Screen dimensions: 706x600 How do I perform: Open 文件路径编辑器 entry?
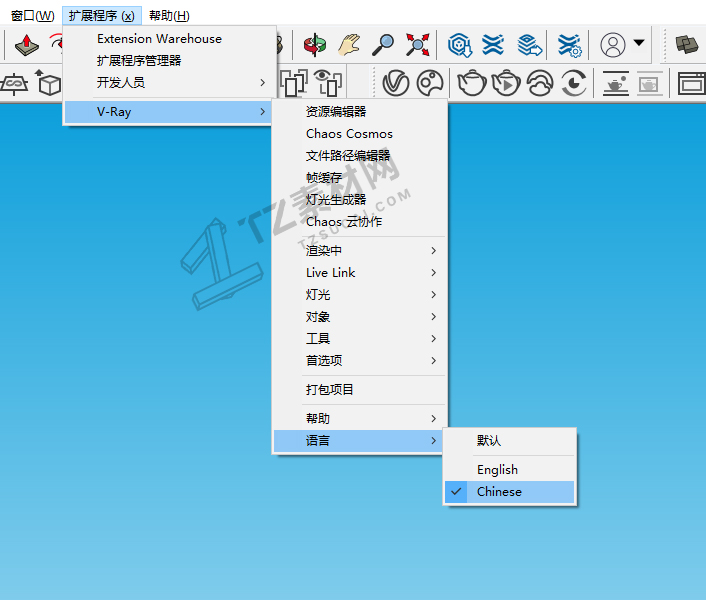pyautogui.click(x=359, y=156)
